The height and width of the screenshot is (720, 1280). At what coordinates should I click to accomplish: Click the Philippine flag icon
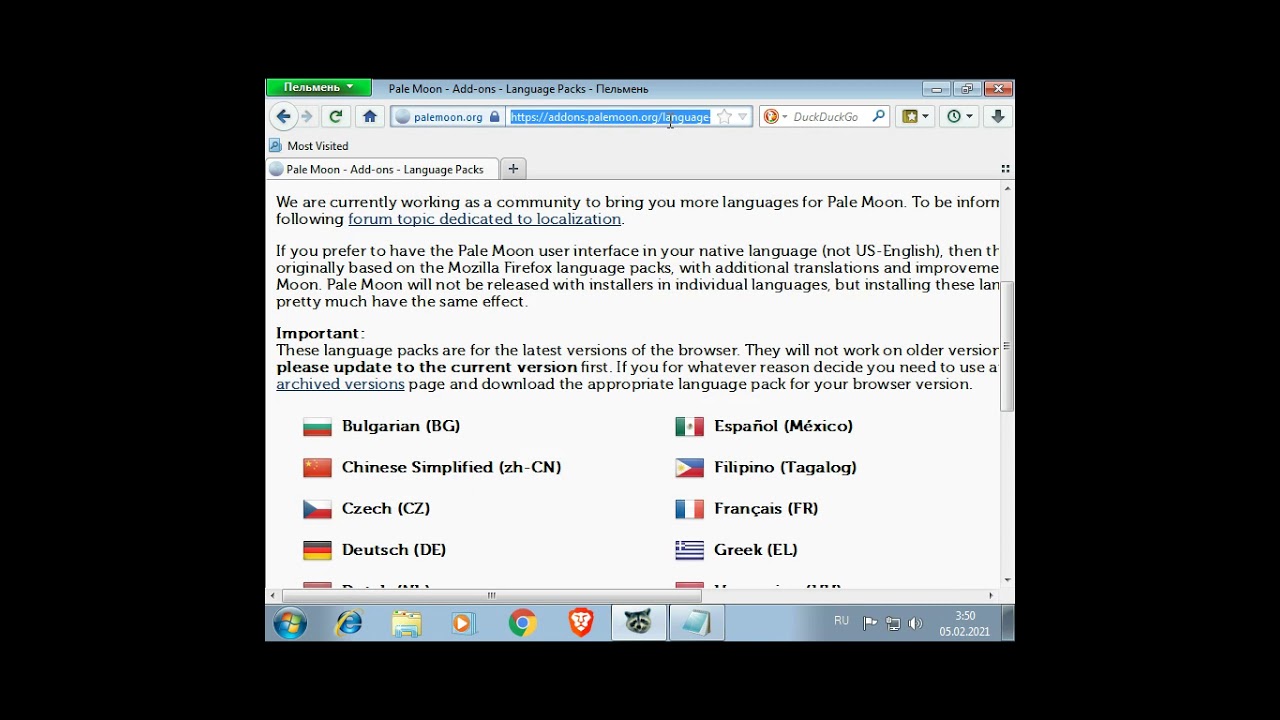tap(689, 468)
